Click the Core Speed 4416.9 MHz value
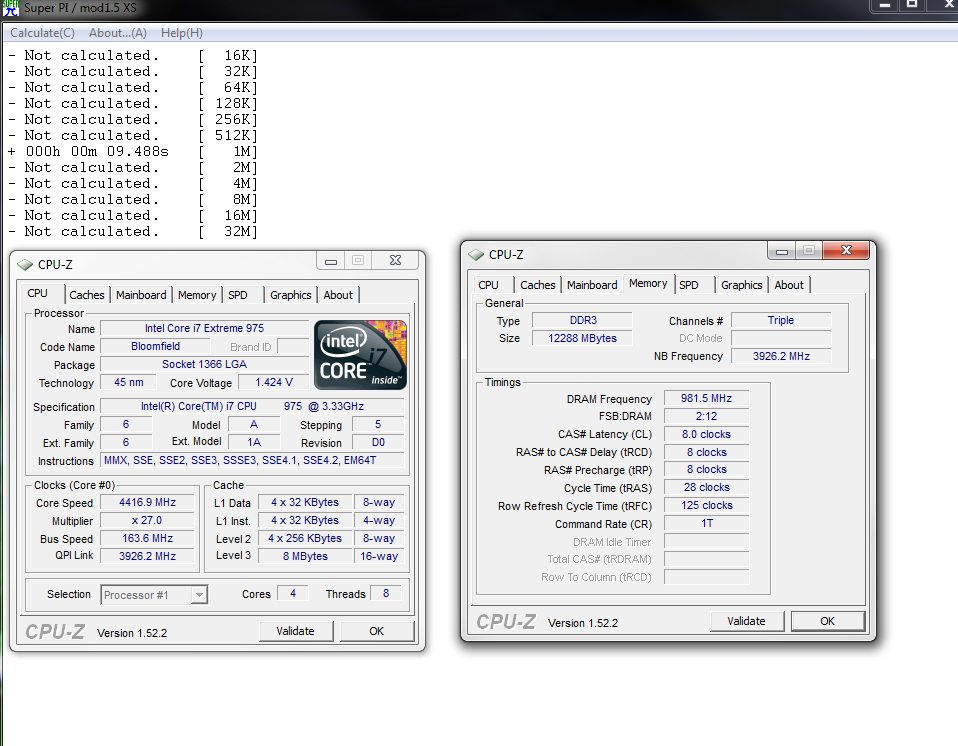 point(147,502)
